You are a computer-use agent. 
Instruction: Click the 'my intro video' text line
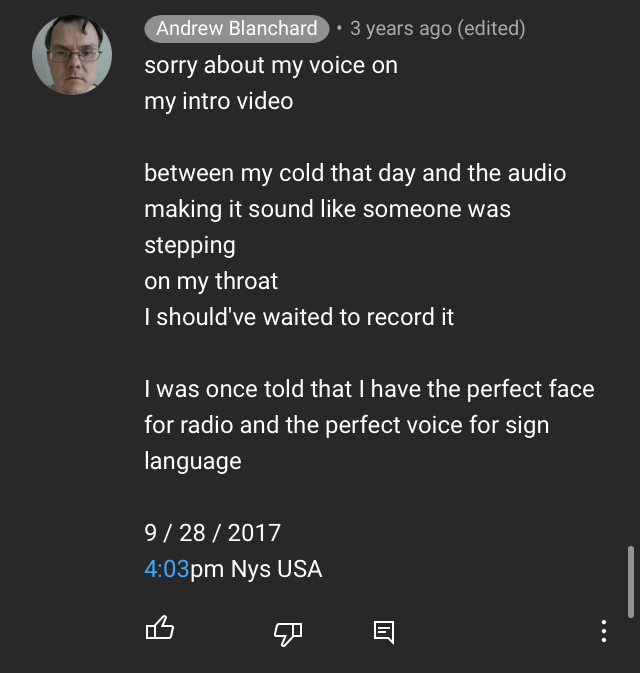coord(218,102)
